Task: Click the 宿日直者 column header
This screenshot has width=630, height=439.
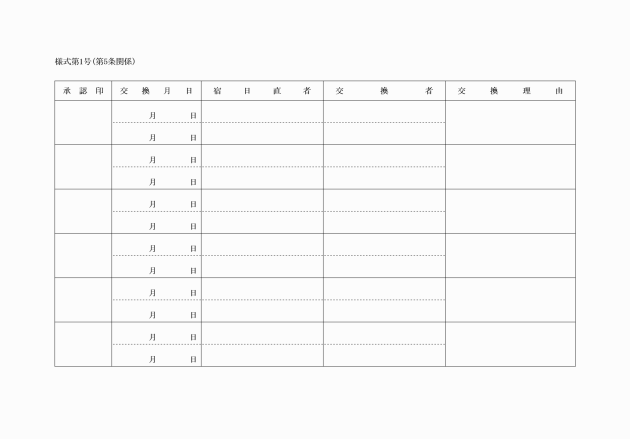Action: click(262, 91)
